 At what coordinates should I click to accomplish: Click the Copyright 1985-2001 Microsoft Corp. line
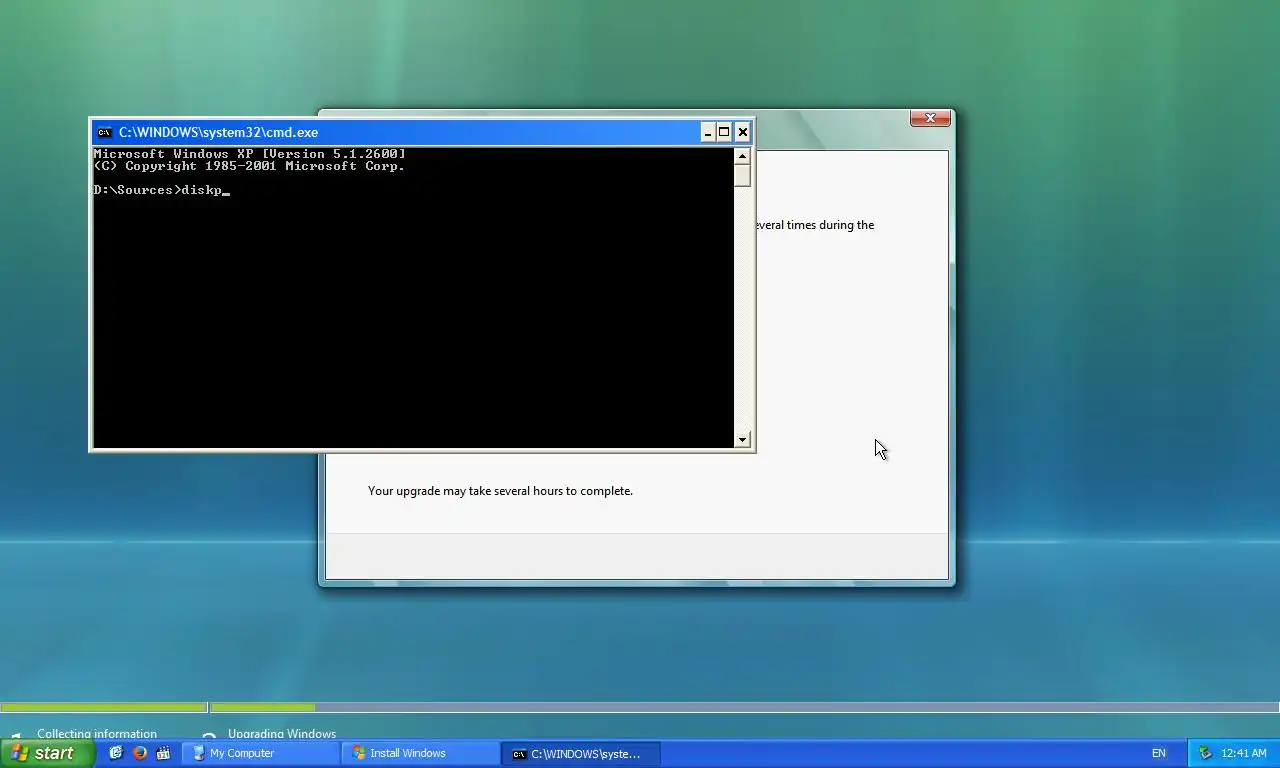249,166
